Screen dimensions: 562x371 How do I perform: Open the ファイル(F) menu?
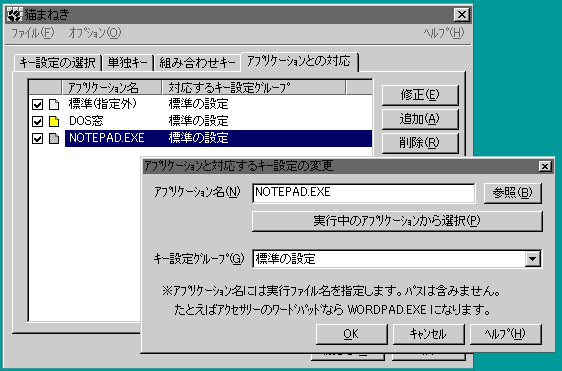click(33, 33)
